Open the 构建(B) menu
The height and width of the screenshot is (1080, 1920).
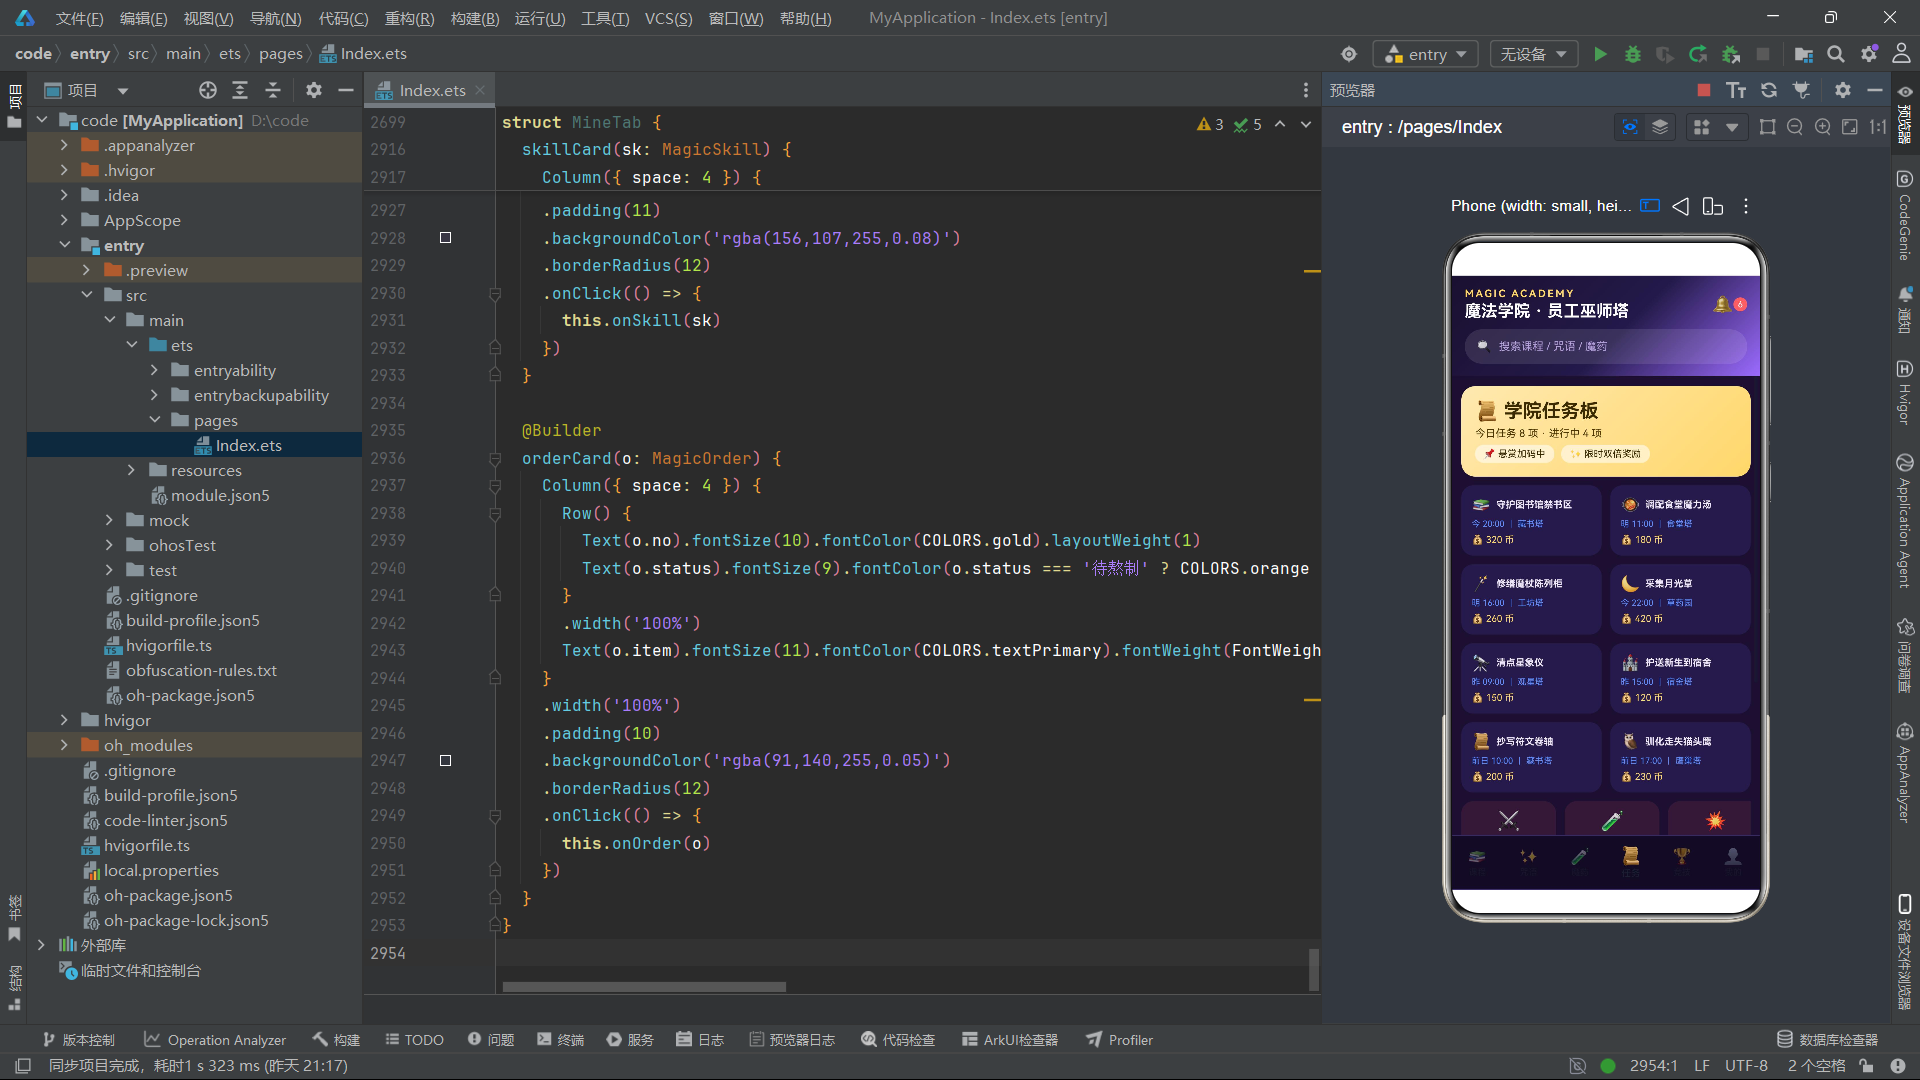pyautogui.click(x=475, y=18)
